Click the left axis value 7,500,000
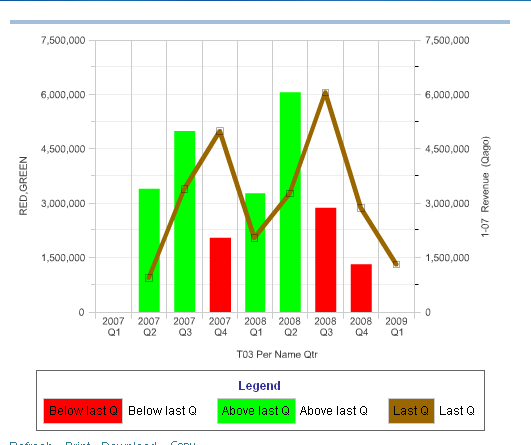 tap(63, 40)
